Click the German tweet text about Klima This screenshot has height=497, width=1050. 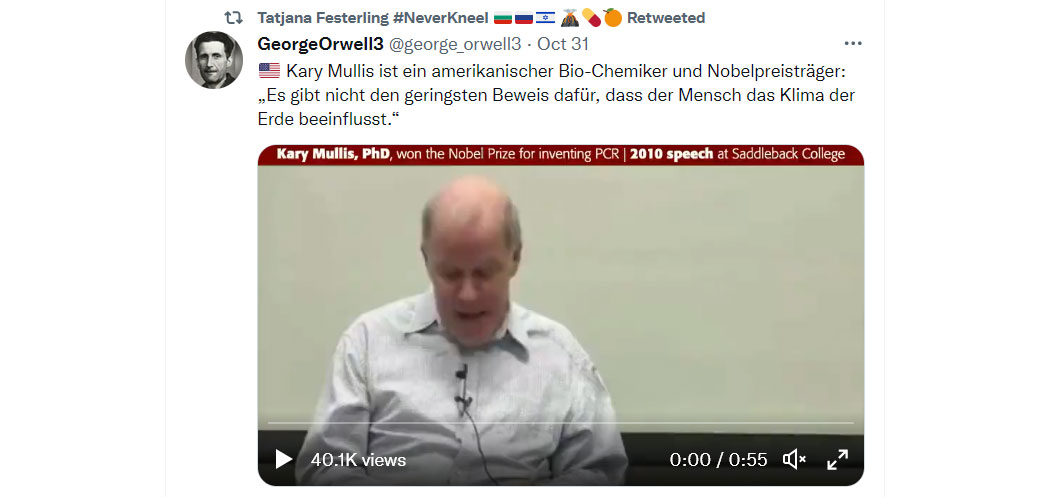click(556, 95)
